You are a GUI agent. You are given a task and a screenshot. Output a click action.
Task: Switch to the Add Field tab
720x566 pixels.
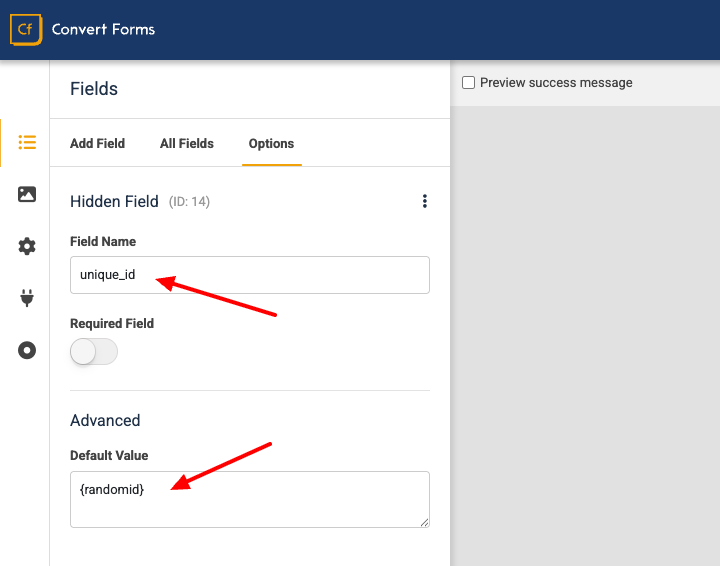(x=97, y=144)
